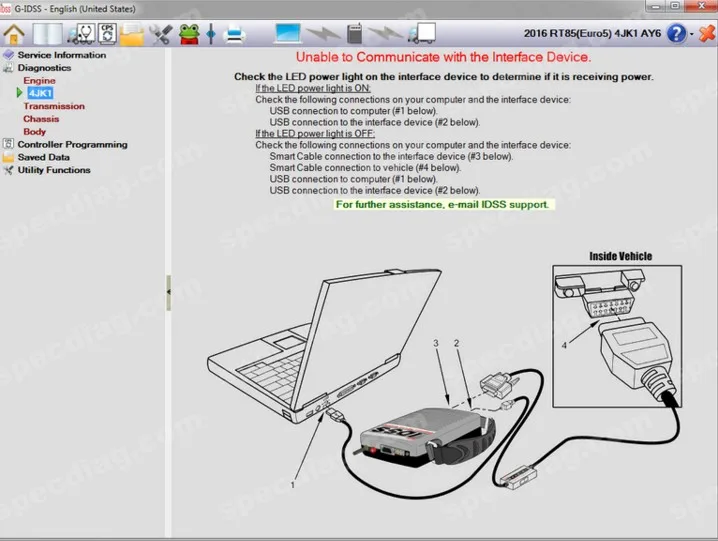
Task: Click the Service Information tree icon
Action: (8, 55)
